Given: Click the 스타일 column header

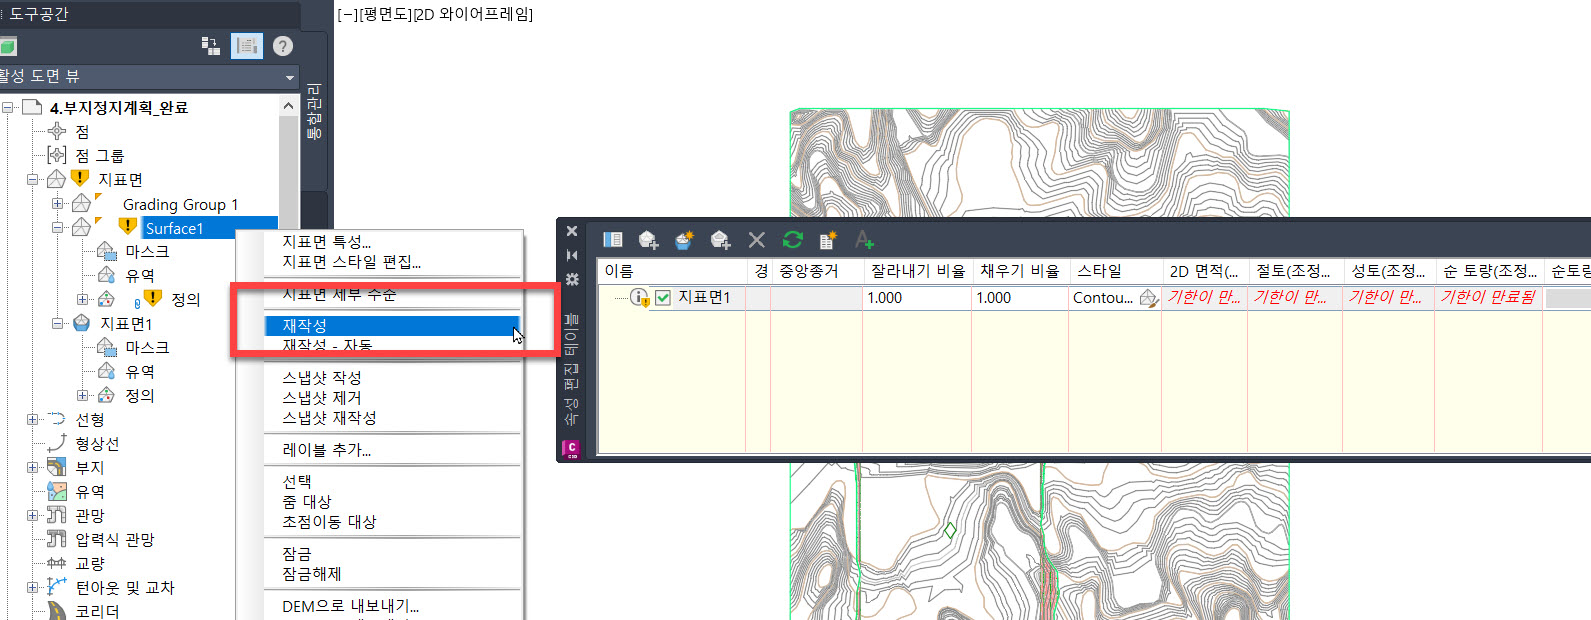Looking at the screenshot, I should click(x=1099, y=271).
